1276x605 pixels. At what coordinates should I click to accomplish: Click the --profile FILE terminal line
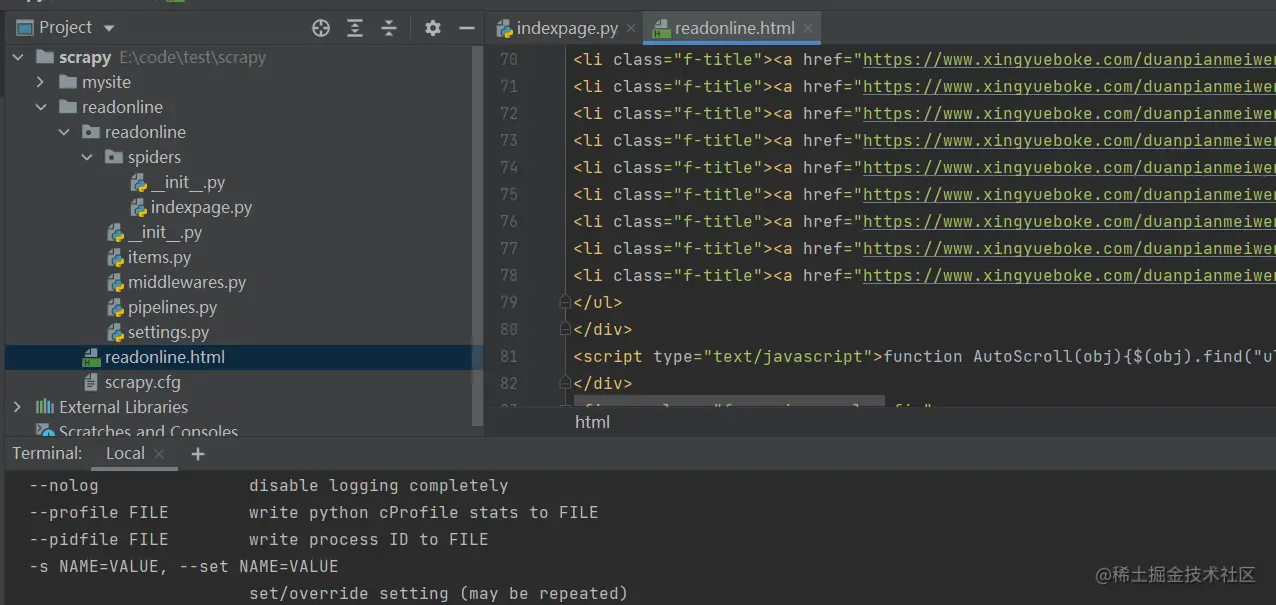(x=313, y=513)
